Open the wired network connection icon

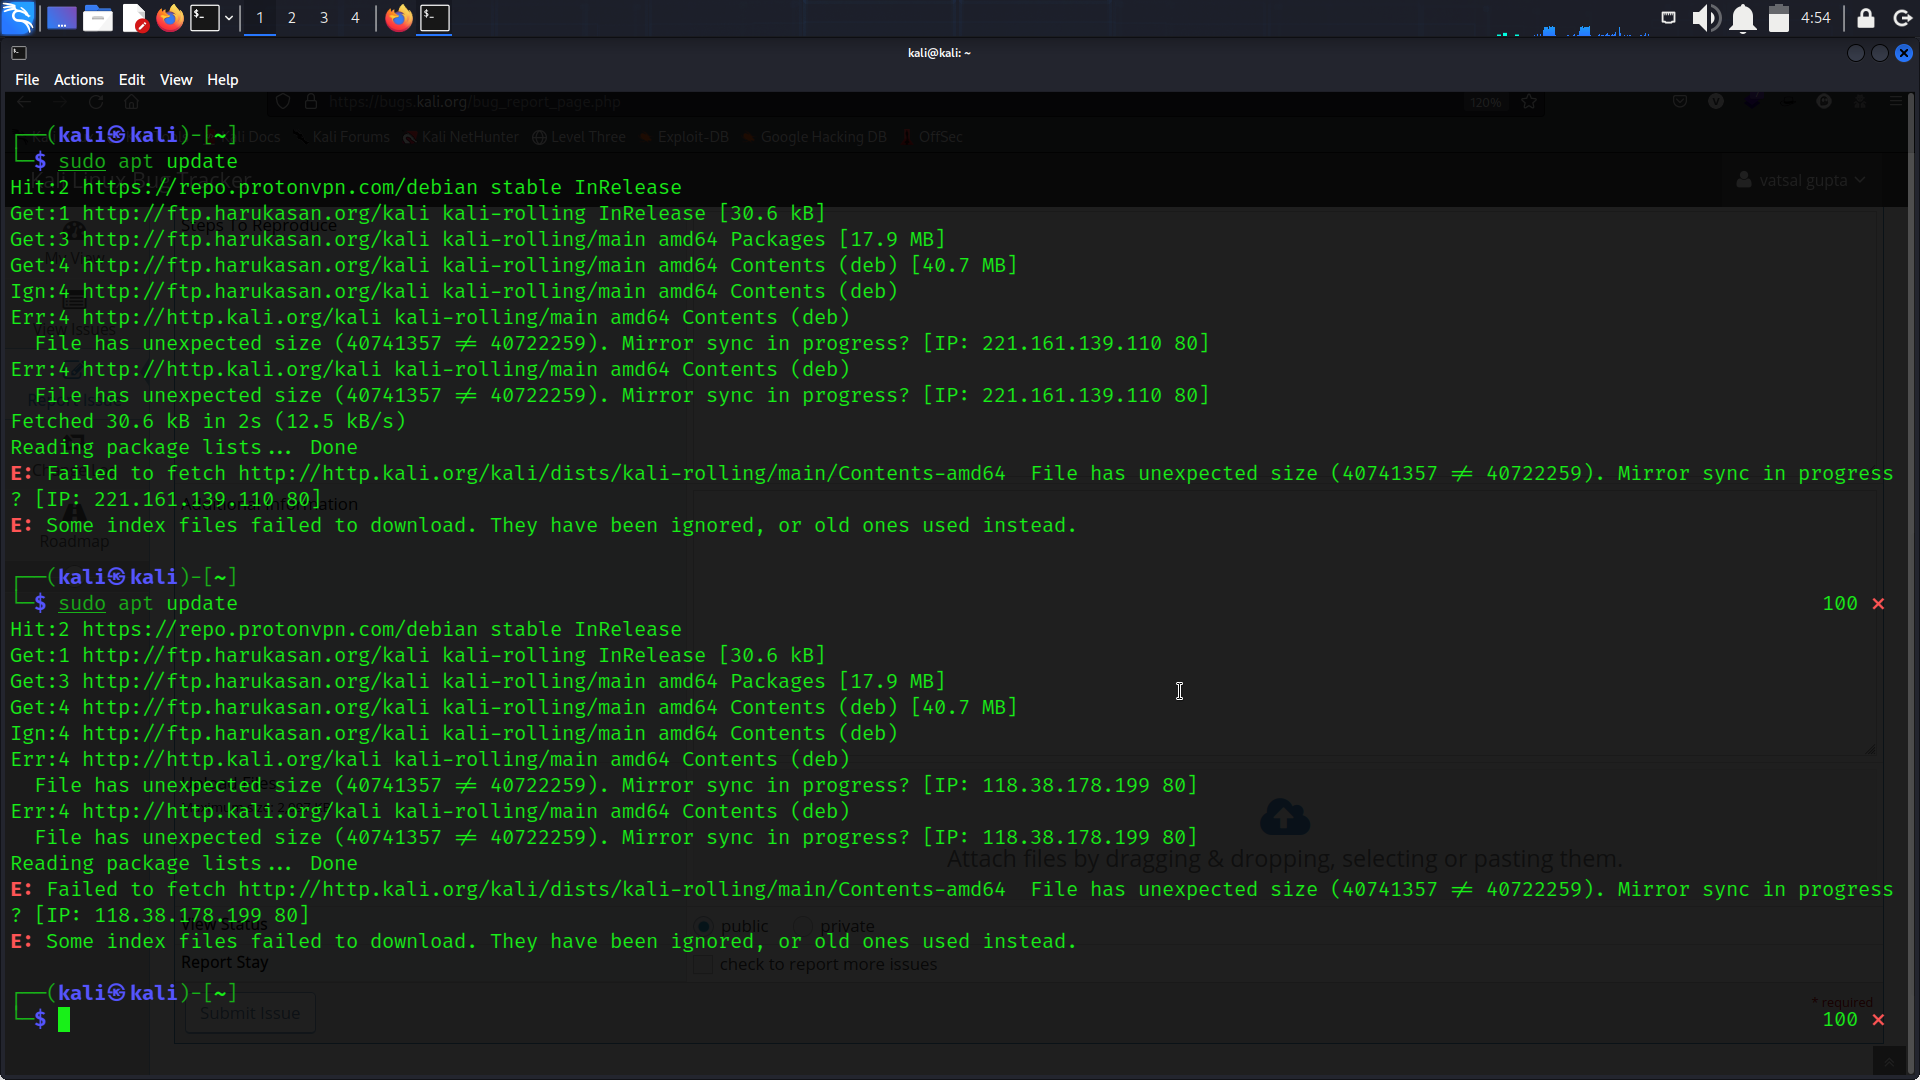1668,17
